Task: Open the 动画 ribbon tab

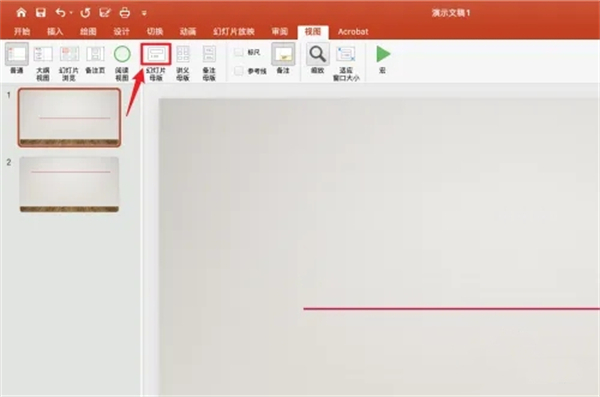Action: 188,31
